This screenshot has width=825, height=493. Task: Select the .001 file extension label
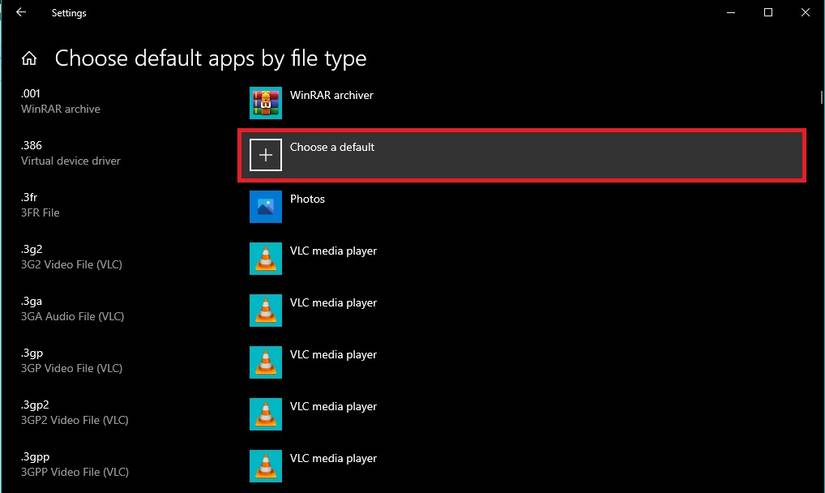pyautogui.click(x=31, y=94)
